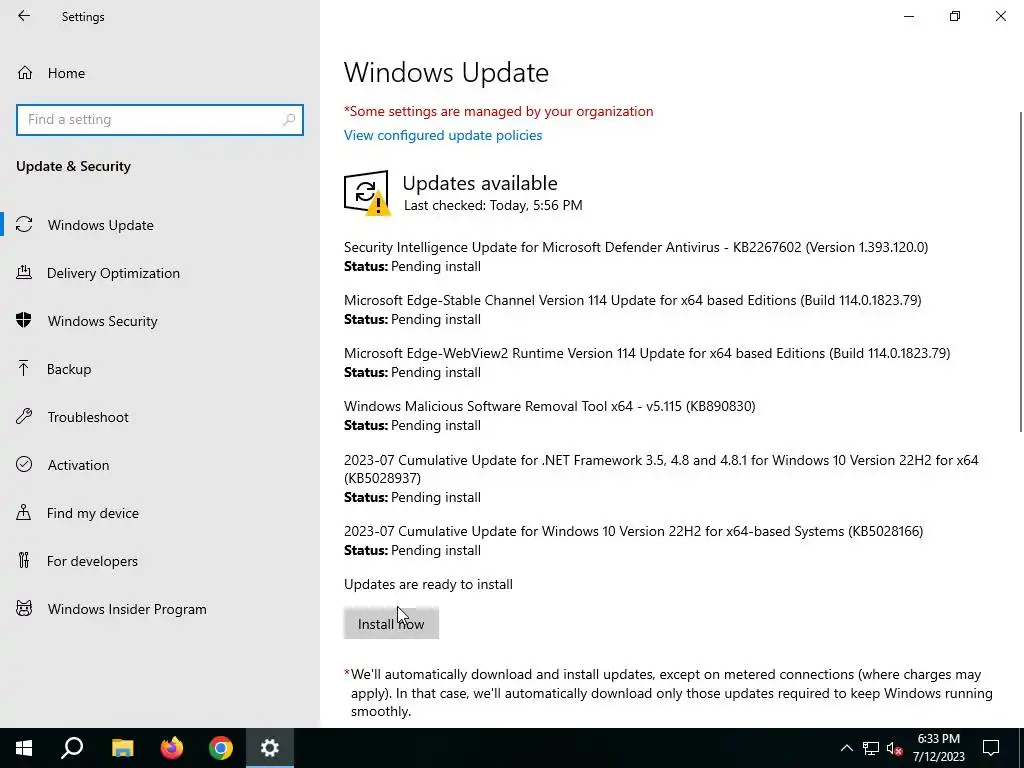The image size is (1024, 768).
Task: Click the Malicious Software Removal Tool entry
Action: coord(550,415)
